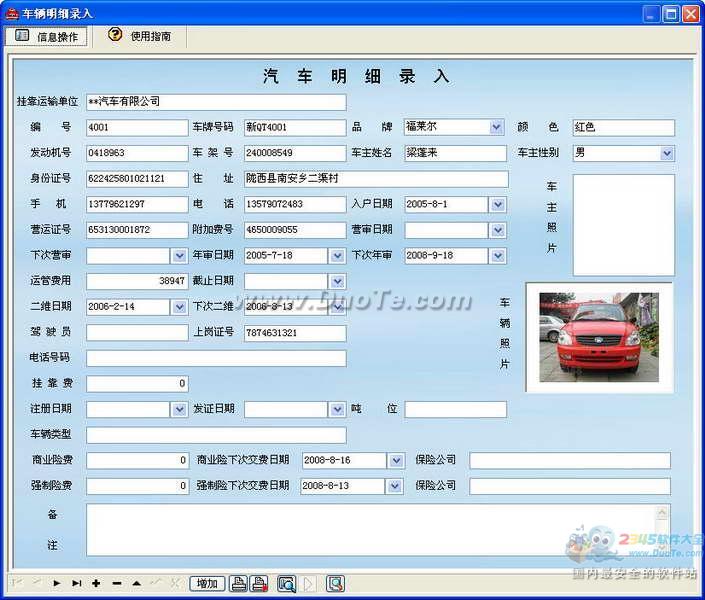The image size is (705, 600).
Task: Click the next record navigator arrow
Action: coord(57,583)
